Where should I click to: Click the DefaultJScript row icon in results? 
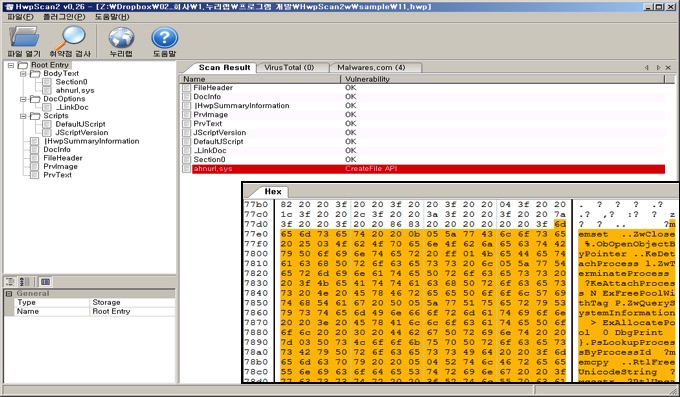186,141
